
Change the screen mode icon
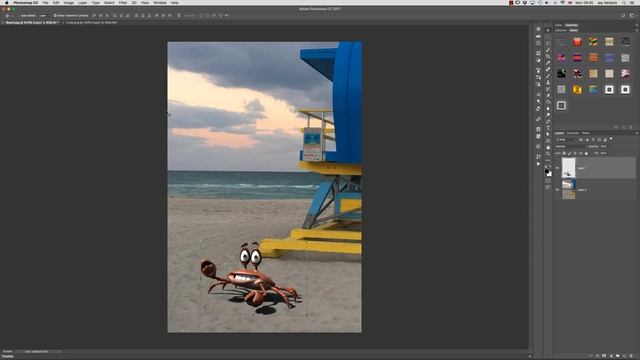548,187
